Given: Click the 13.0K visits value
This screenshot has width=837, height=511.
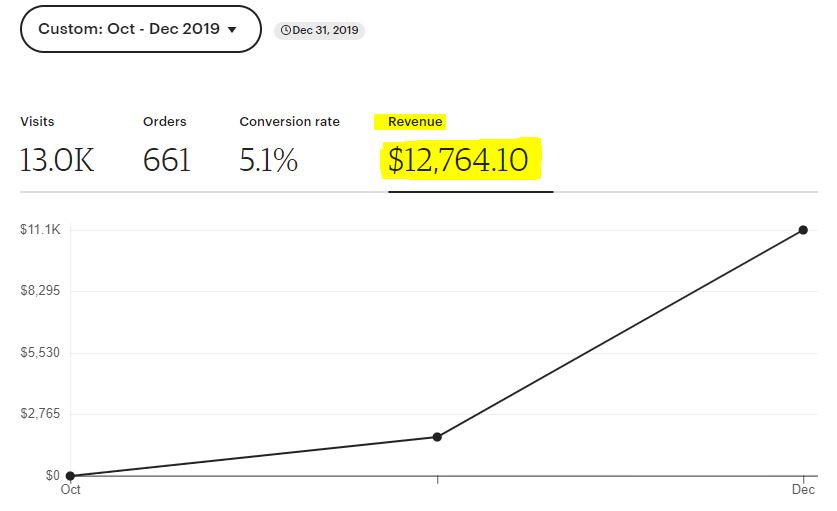Looking at the screenshot, I should (x=57, y=159).
